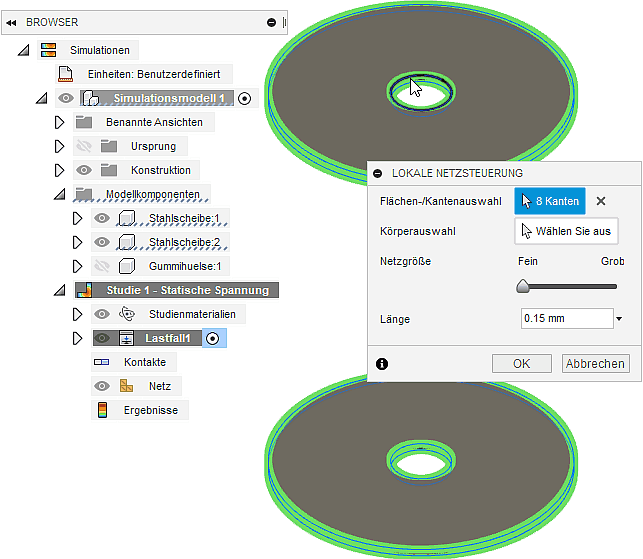Viewport: 643px width, 559px height.
Task: Open the Länge unit dropdown arrow
Action: 619,319
